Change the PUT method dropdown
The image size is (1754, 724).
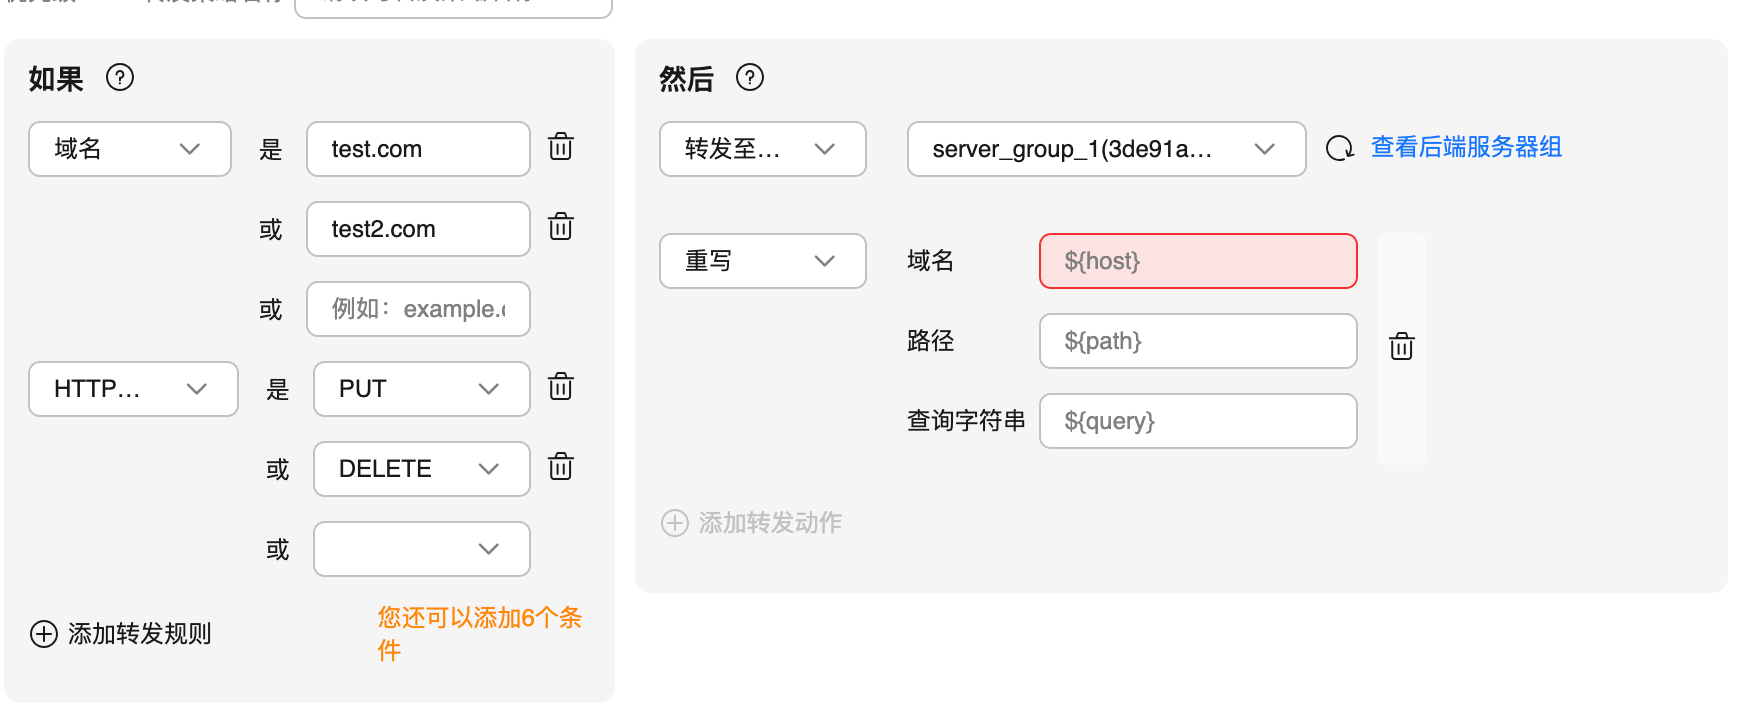point(421,389)
